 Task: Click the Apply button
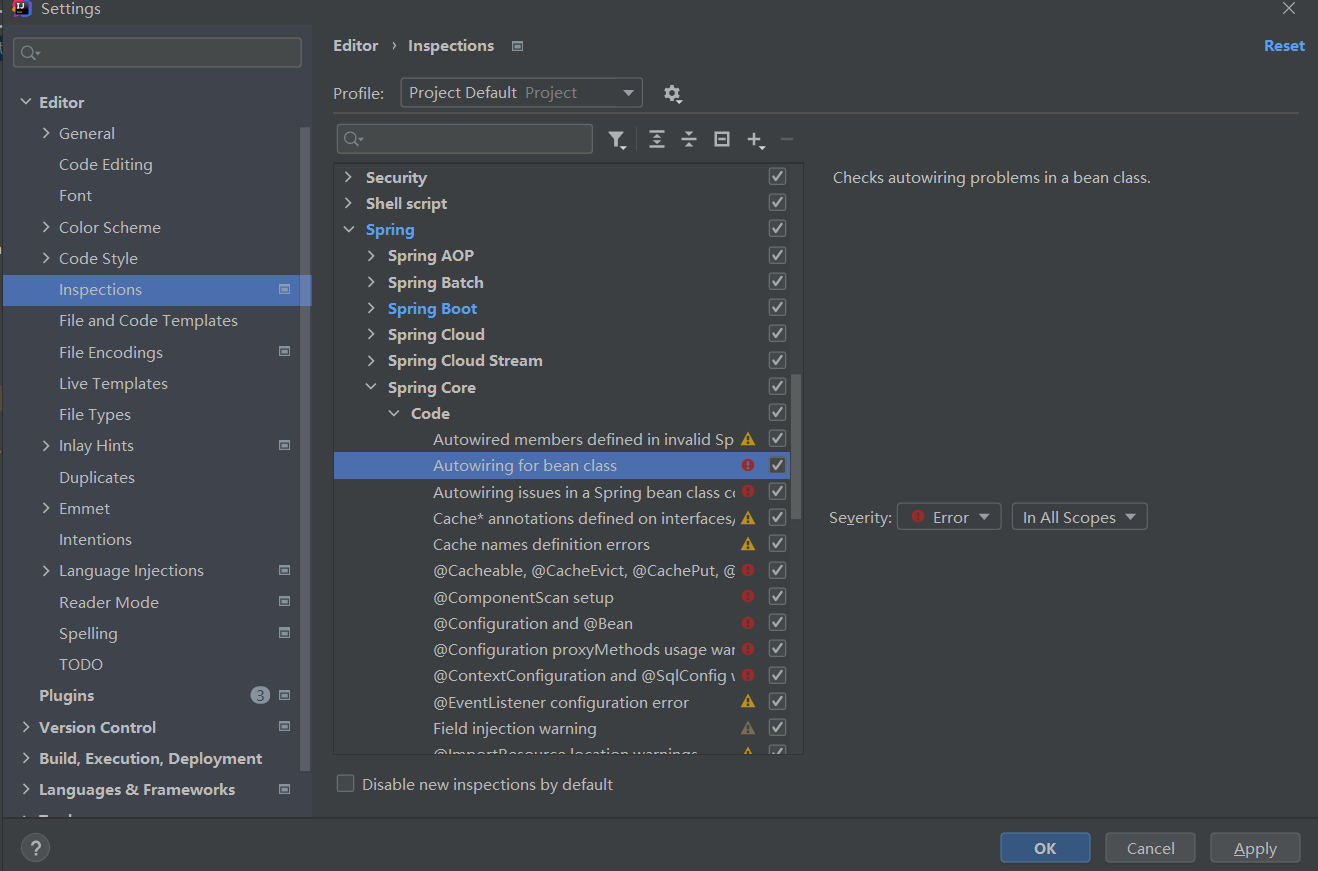coord(1255,848)
